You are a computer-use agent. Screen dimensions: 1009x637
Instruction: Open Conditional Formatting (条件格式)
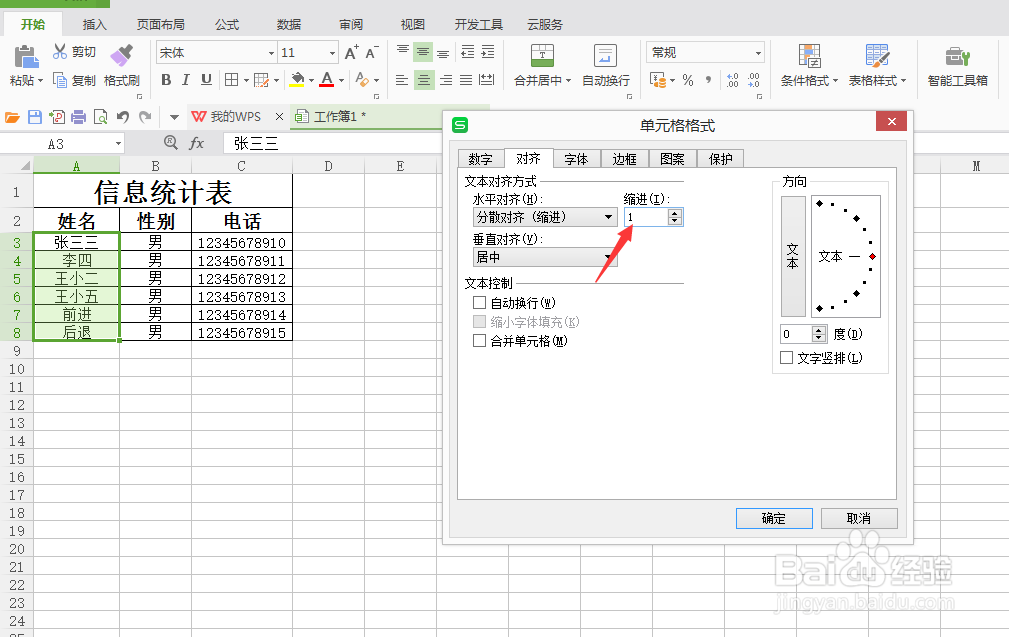(x=809, y=65)
